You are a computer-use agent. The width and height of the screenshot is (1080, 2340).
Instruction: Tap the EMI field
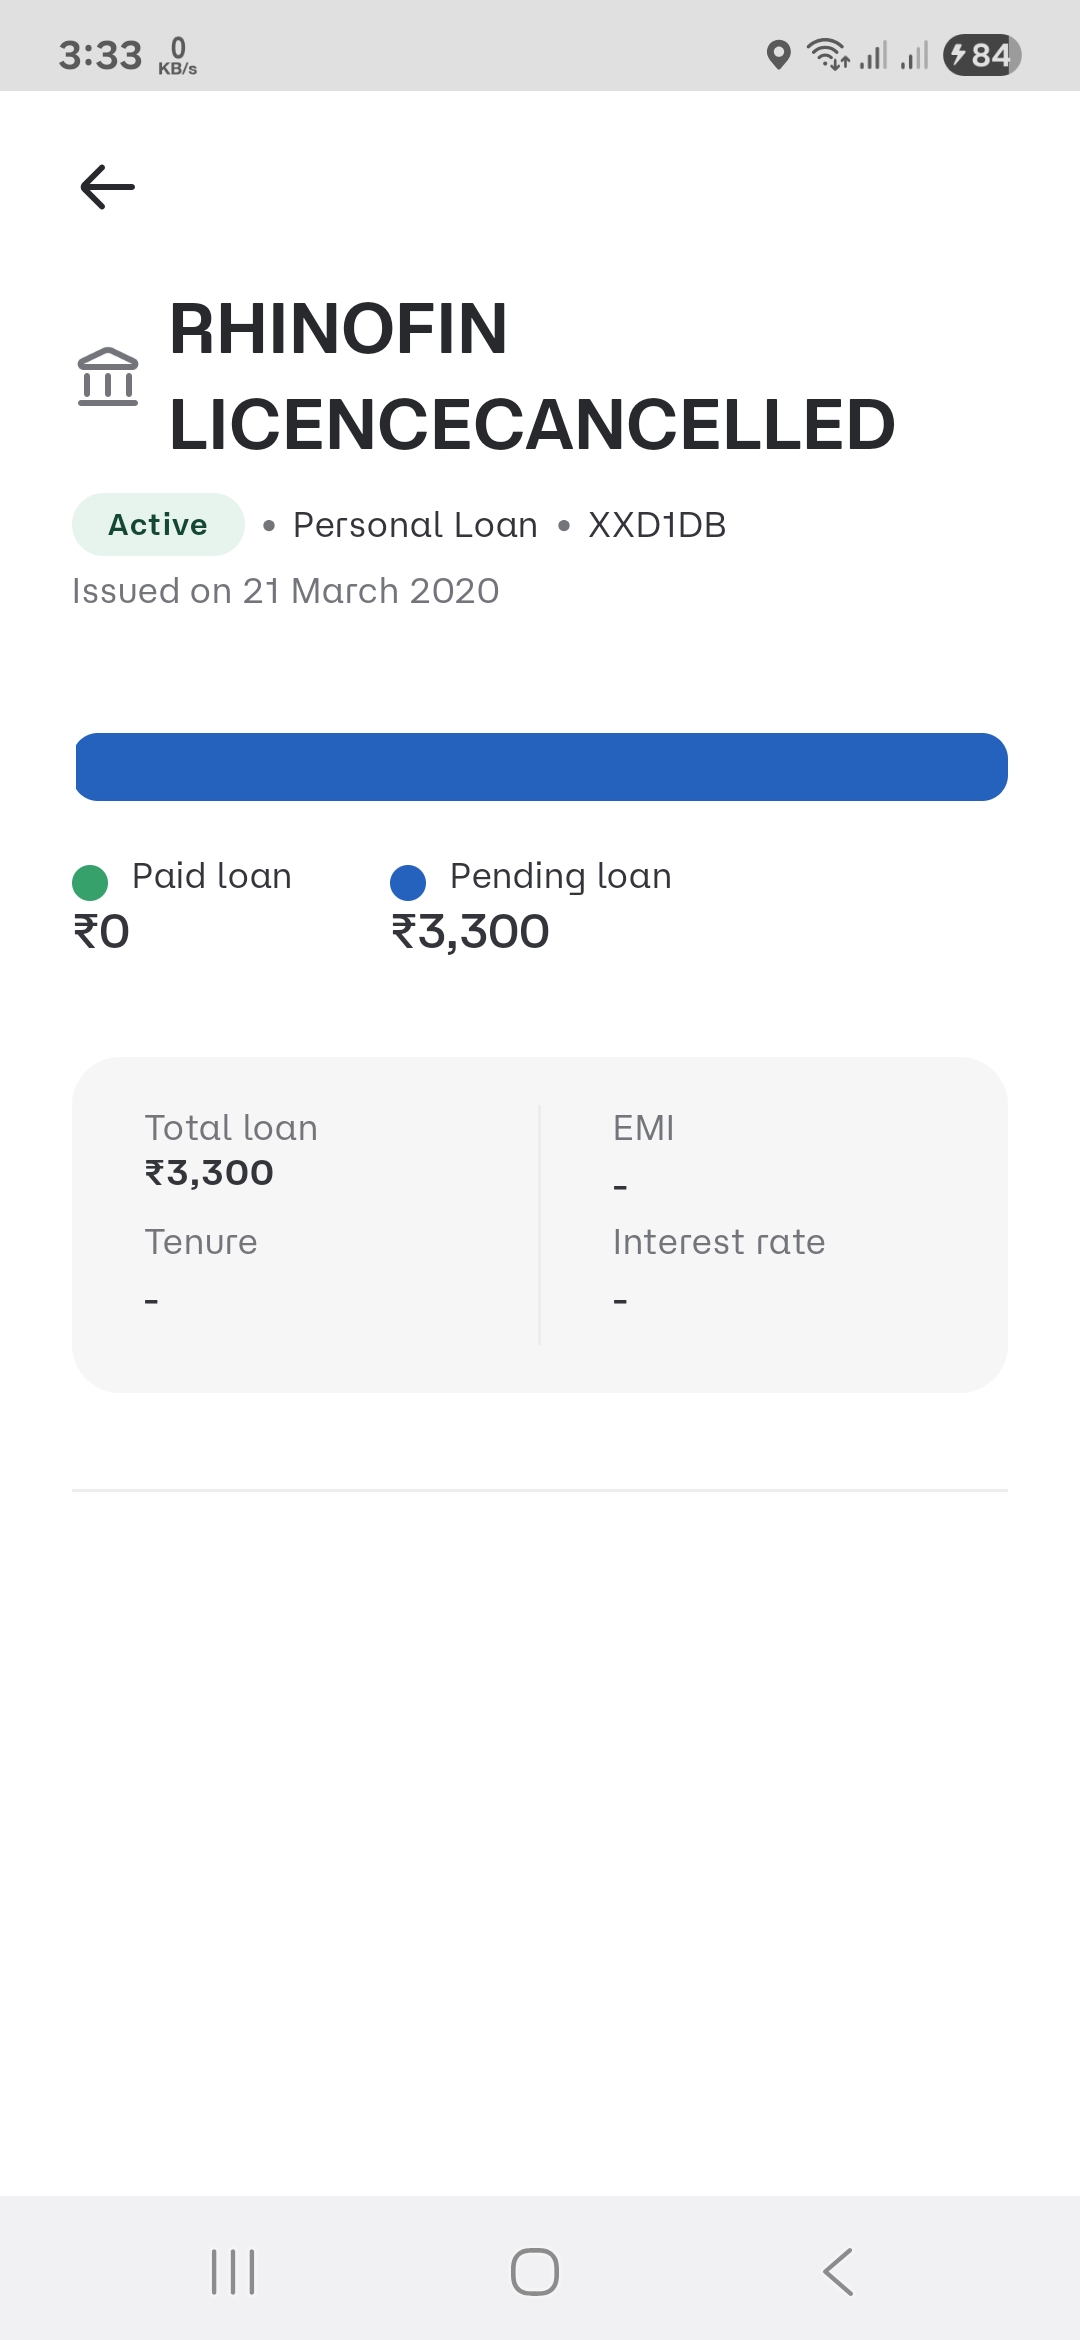[x=643, y=1128]
